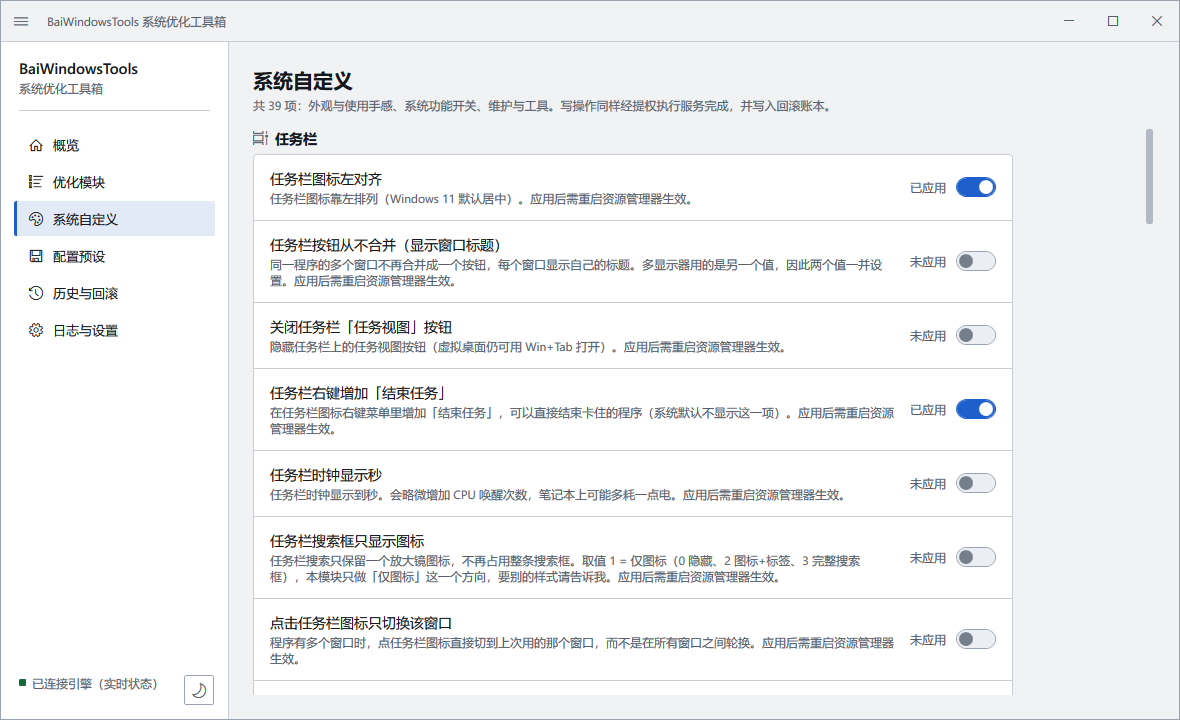Viewport: 1180px width, 720px height.
Task: Click the green engine connection status indicator
Action: (x=23, y=683)
